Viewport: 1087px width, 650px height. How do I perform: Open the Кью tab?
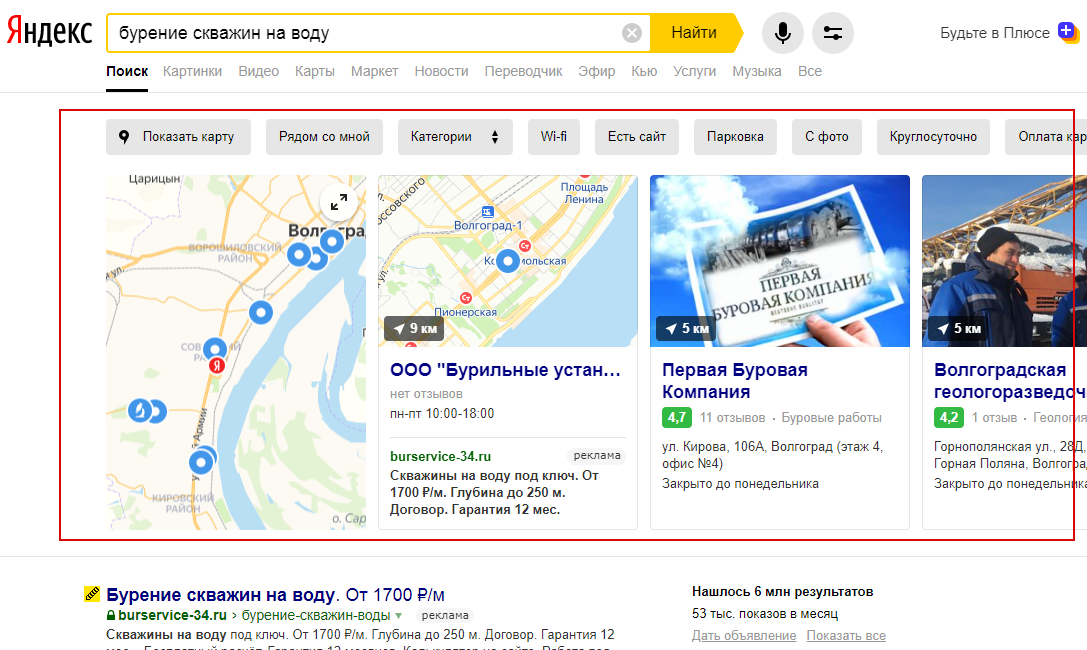point(644,71)
